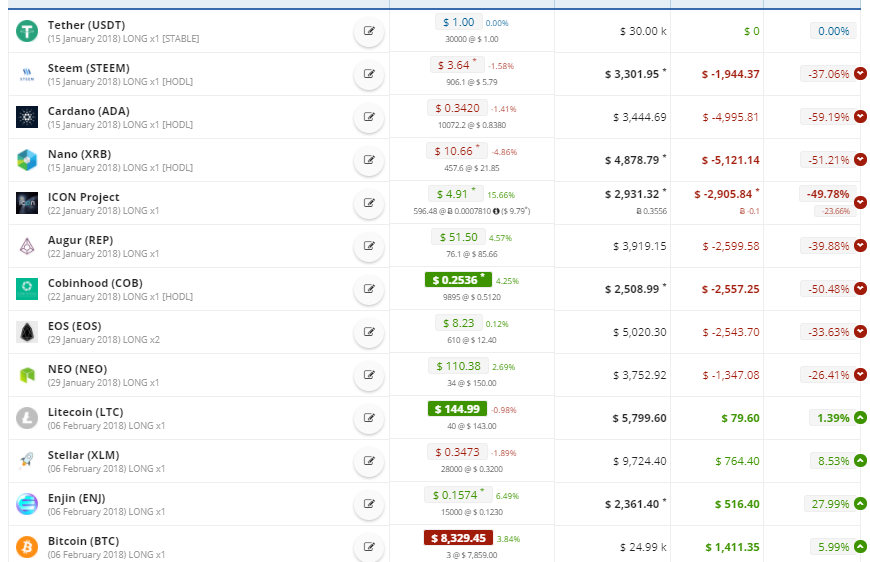
Task: Click the -23.66% ICON secondary percentage
Action: pyautogui.click(x=836, y=211)
